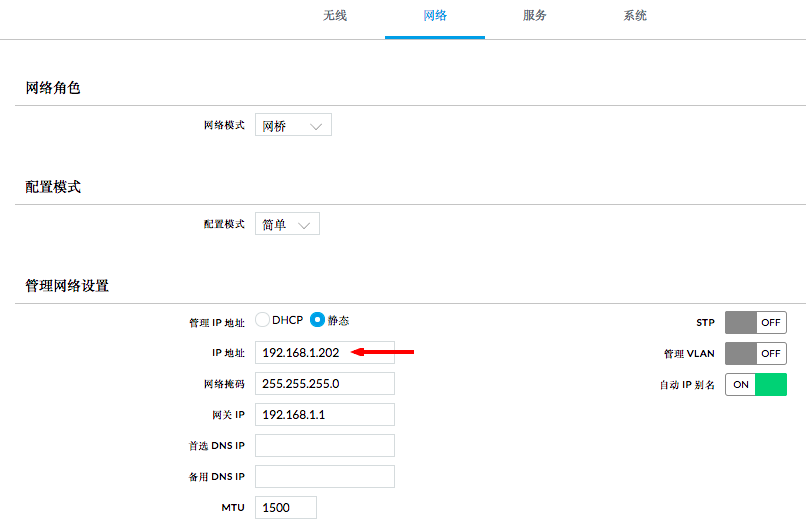This screenshot has height=532, width=806.
Task: Open the 配置模式 dropdown showing 简单
Action: [x=287, y=224]
